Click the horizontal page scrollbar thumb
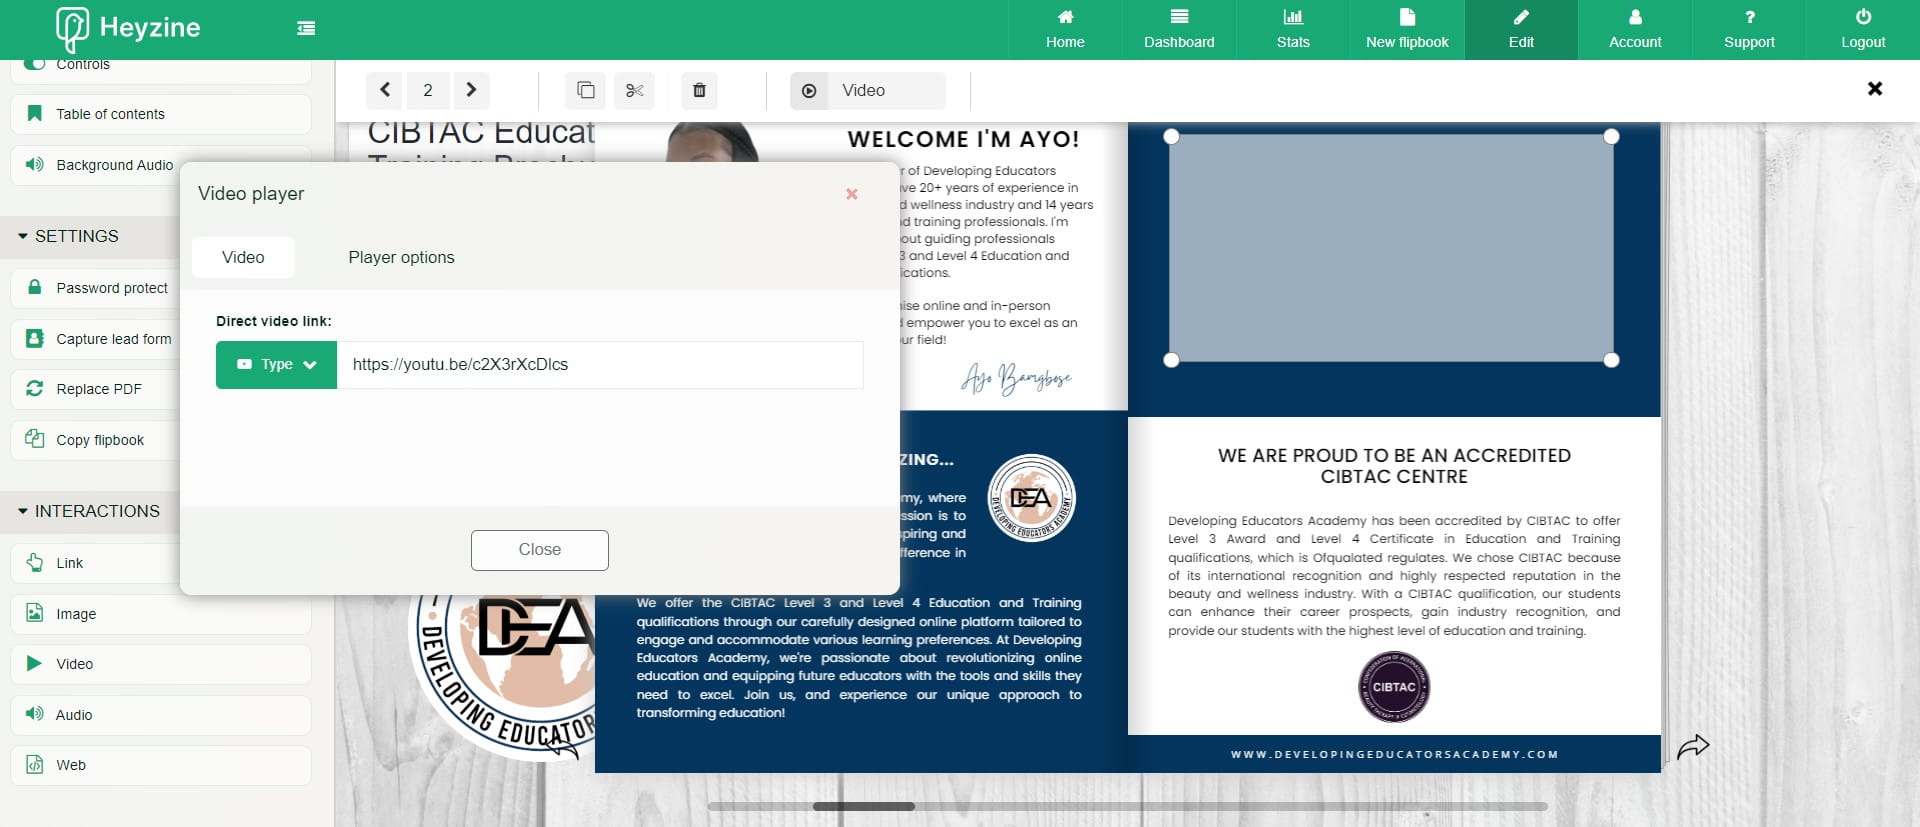1920x827 pixels. [x=863, y=806]
